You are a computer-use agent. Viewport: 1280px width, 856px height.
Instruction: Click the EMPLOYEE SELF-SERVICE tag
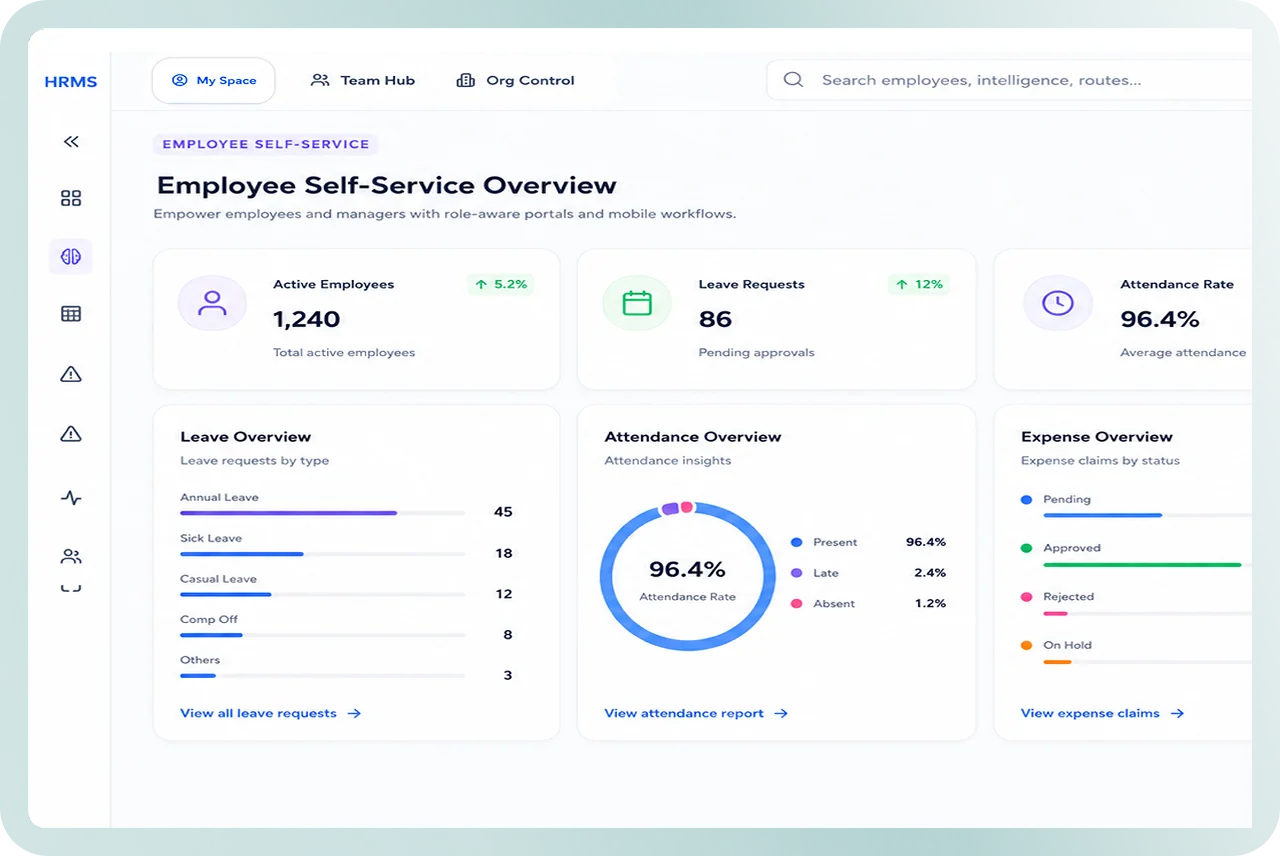[265, 144]
